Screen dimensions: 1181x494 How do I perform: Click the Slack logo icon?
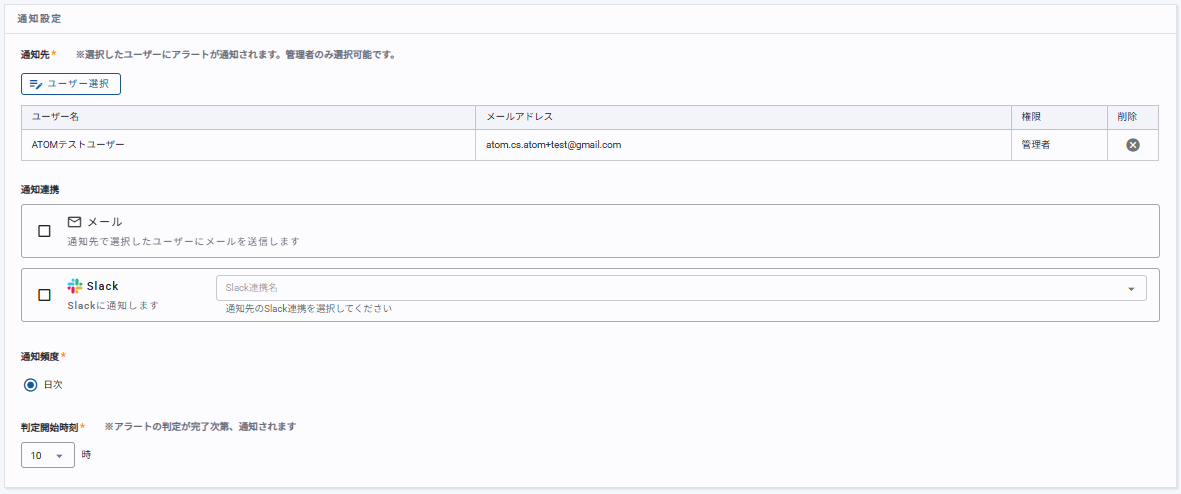(x=74, y=286)
